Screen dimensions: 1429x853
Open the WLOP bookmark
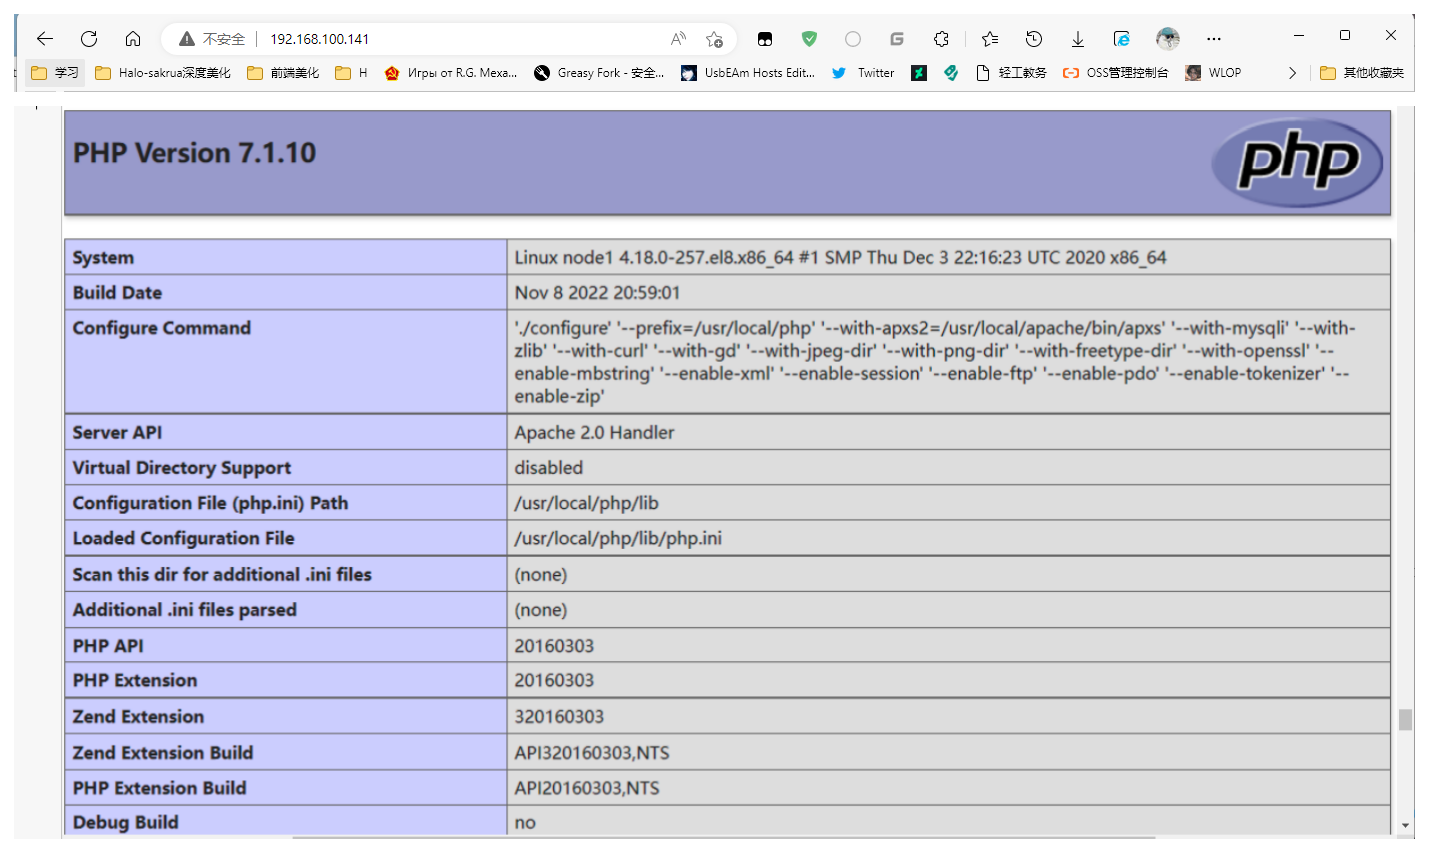(1213, 72)
